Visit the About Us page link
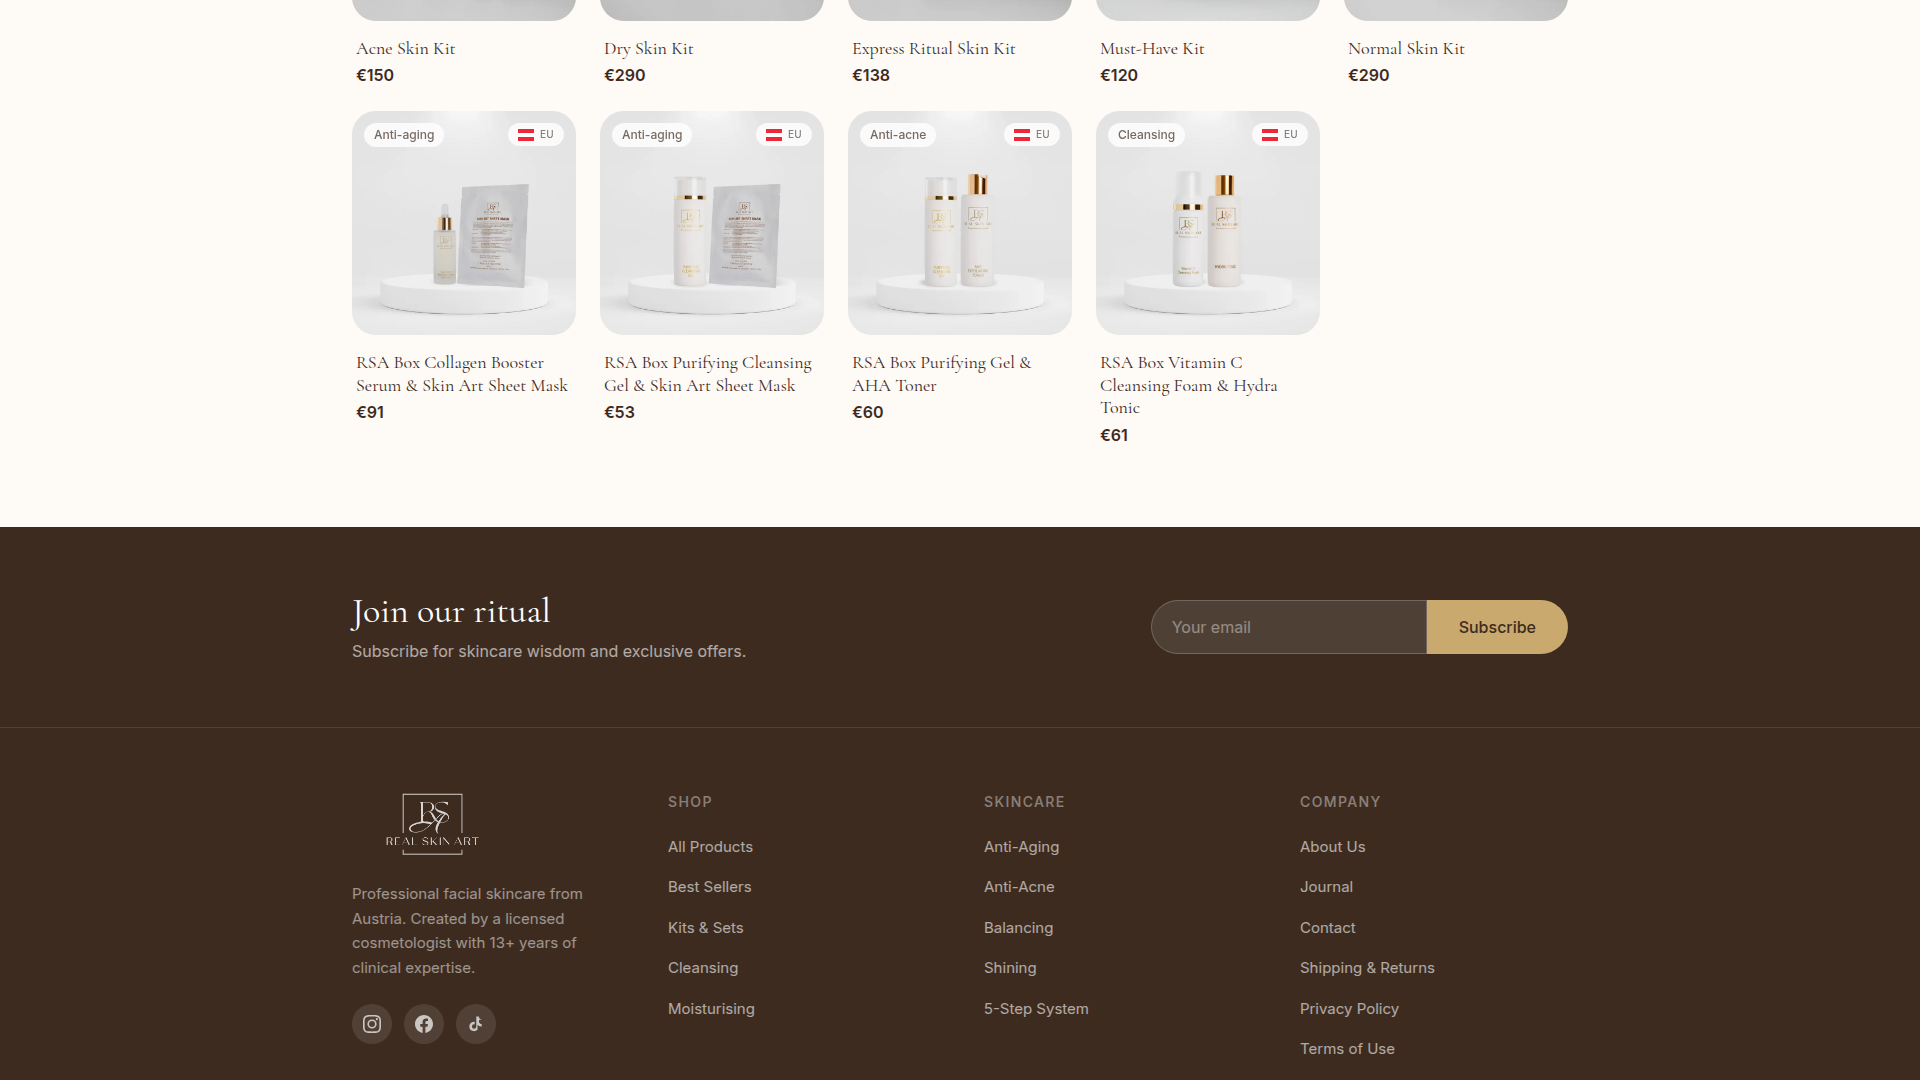1920x1080 pixels. (x=1332, y=847)
